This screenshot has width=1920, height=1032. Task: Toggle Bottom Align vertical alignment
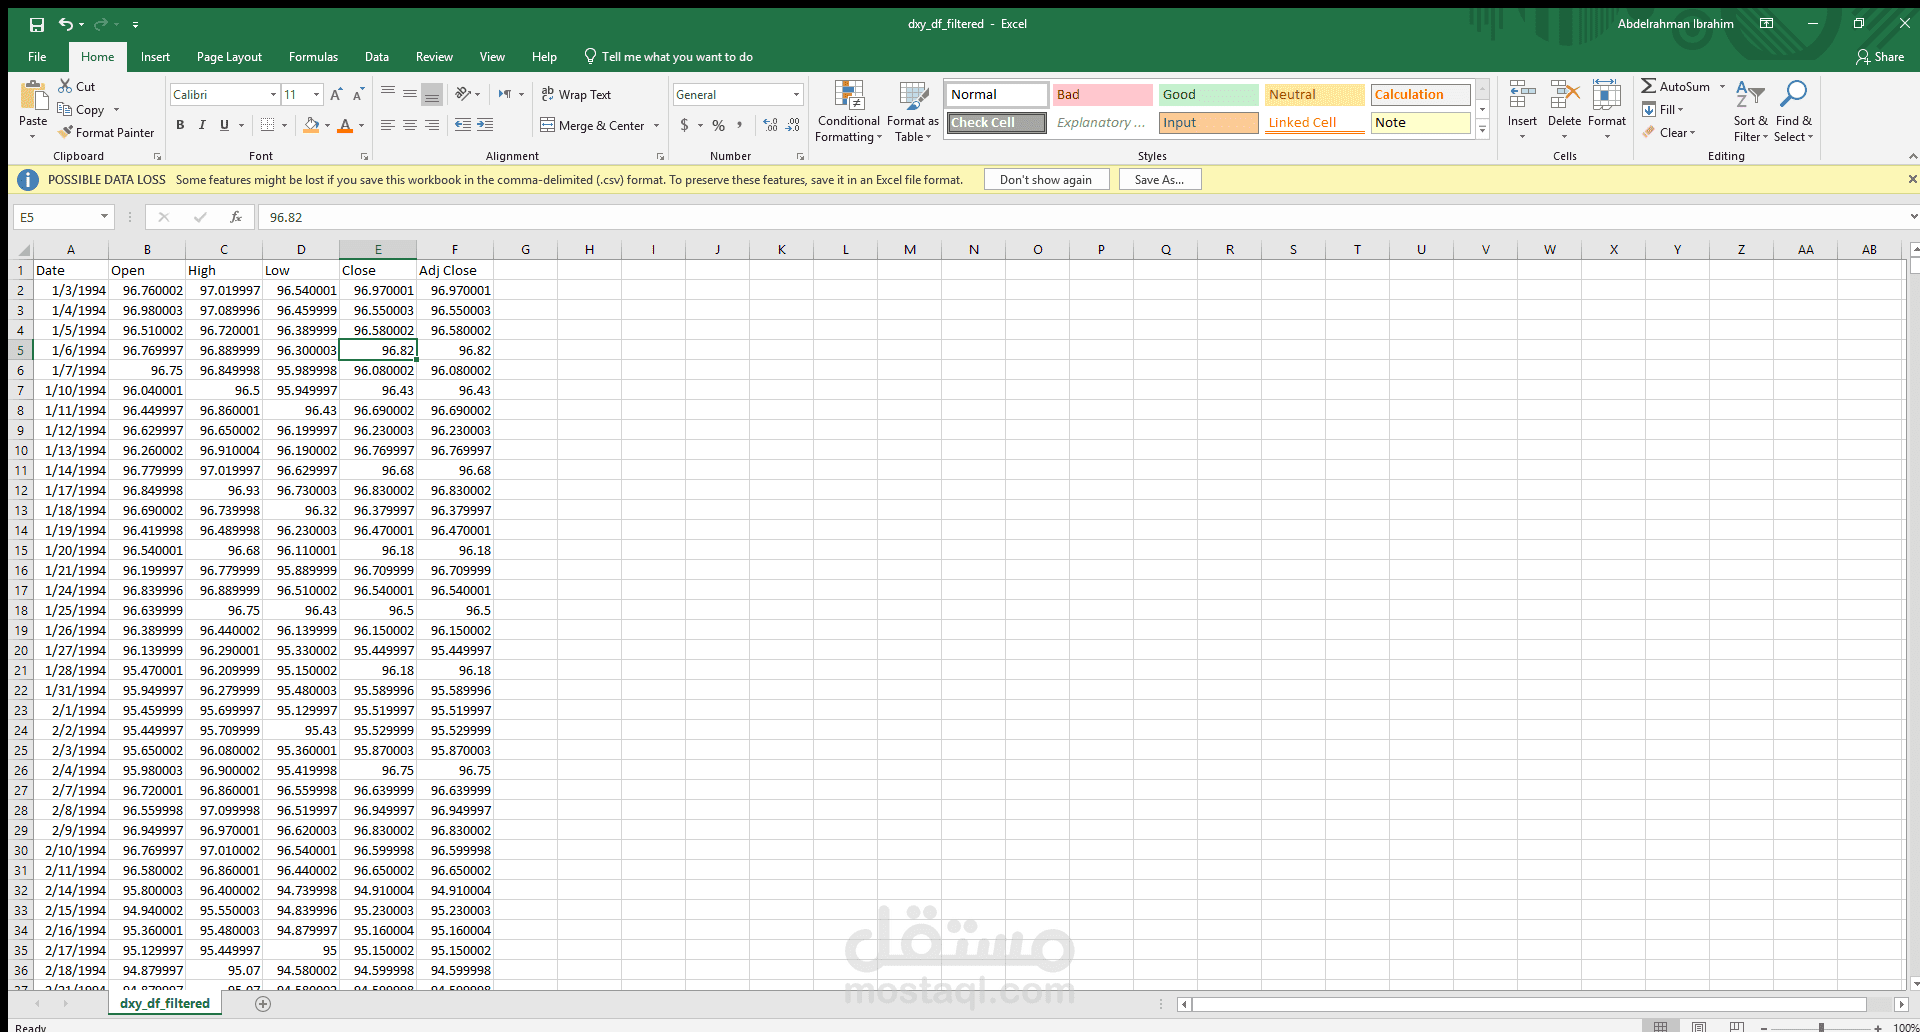pos(432,95)
